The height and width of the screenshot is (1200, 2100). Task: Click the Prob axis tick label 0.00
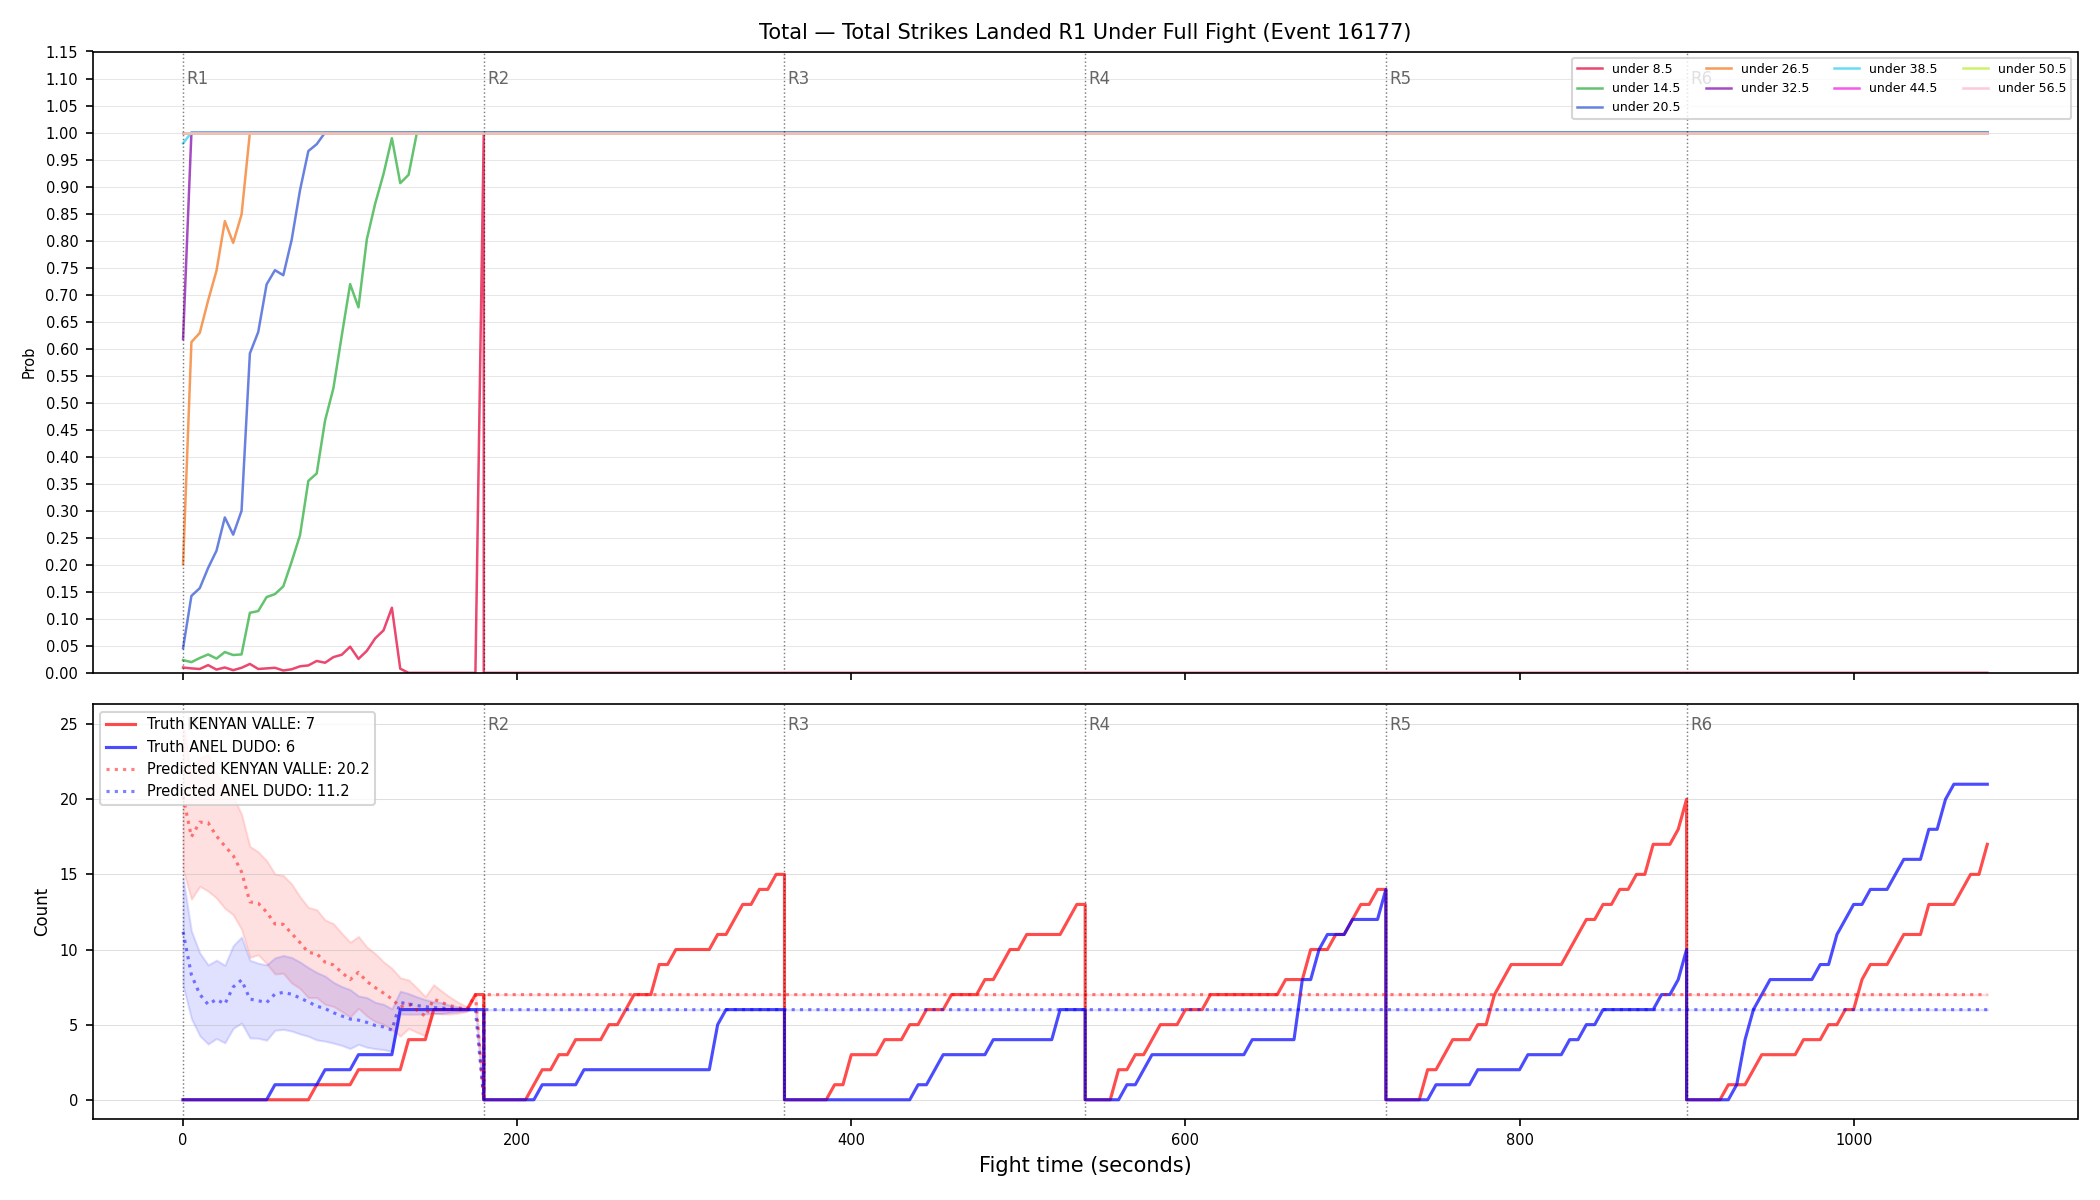[62, 673]
